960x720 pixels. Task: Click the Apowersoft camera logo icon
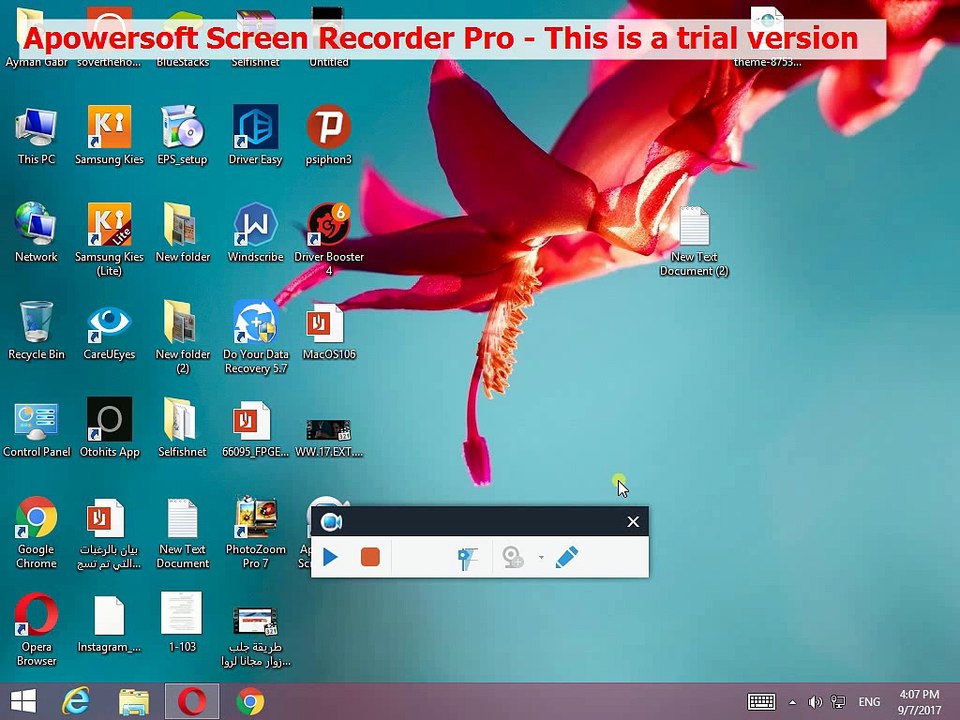pyautogui.click(x=332, y=522)
